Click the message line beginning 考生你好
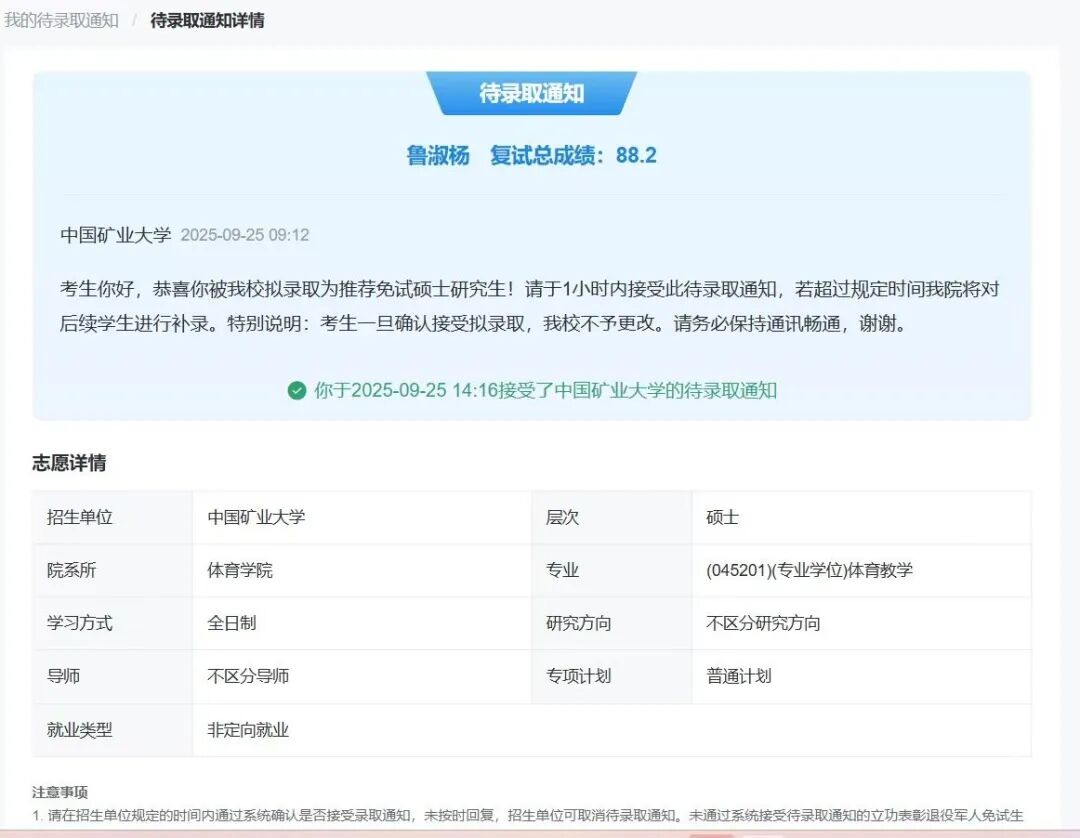 [530, 289]
